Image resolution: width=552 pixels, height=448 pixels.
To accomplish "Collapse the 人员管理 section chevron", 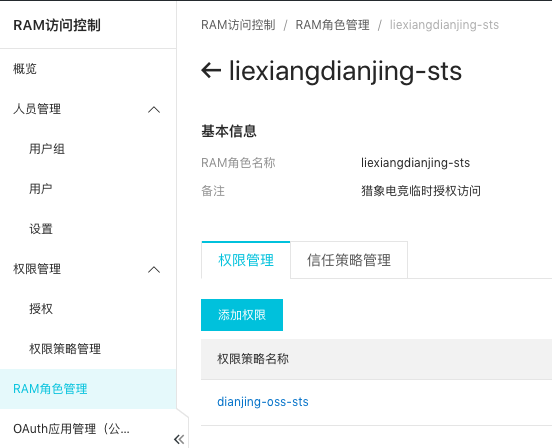I will coord(154,110).
